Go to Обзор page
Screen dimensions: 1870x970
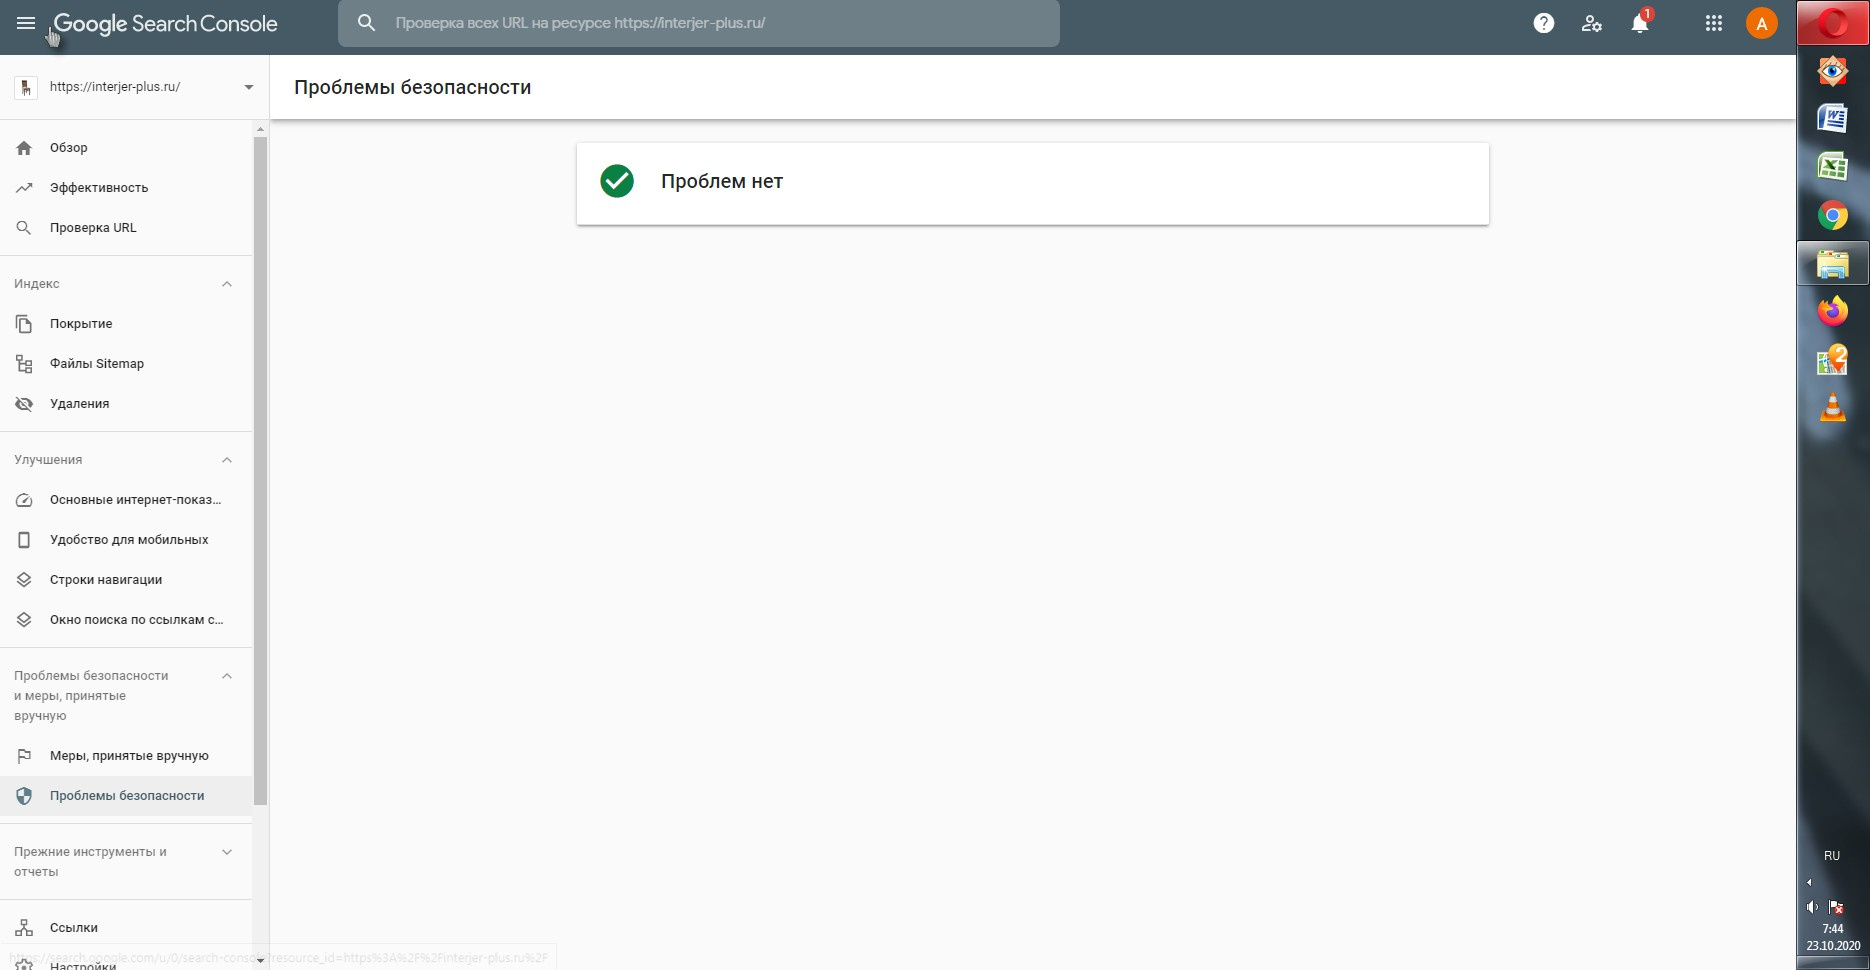pyautogui.click(x=126, y=147)
